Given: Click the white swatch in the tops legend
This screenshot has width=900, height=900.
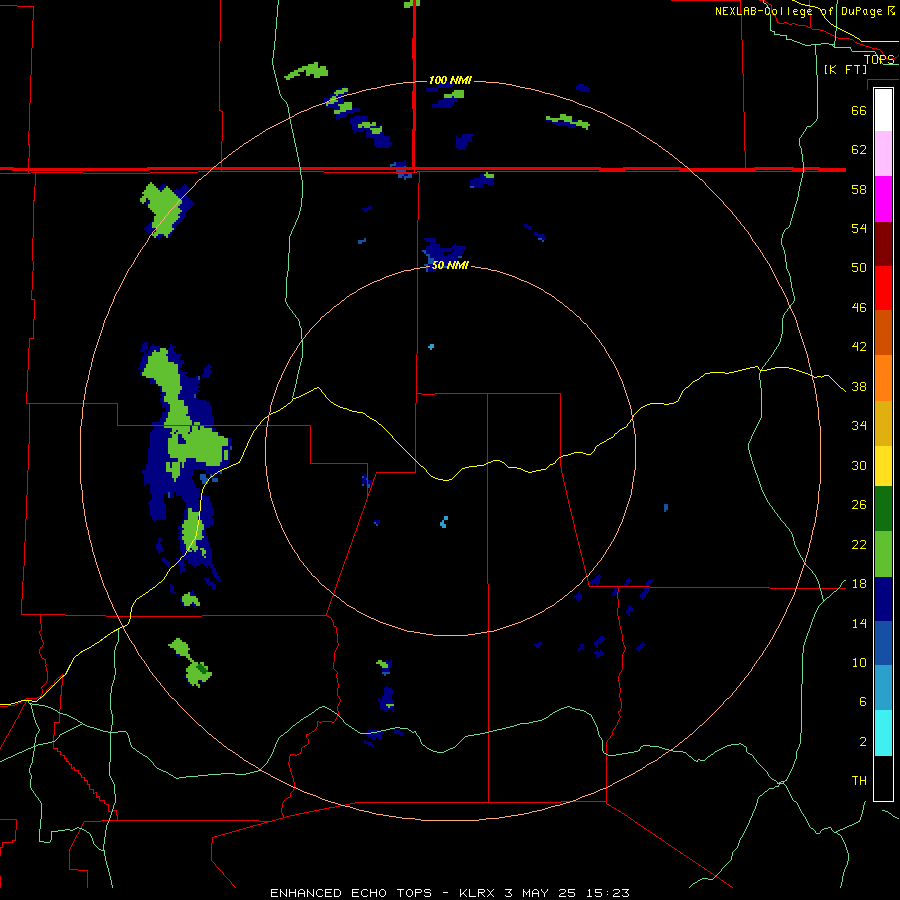Looking at the screenshot, I should (x=883, y=110).
